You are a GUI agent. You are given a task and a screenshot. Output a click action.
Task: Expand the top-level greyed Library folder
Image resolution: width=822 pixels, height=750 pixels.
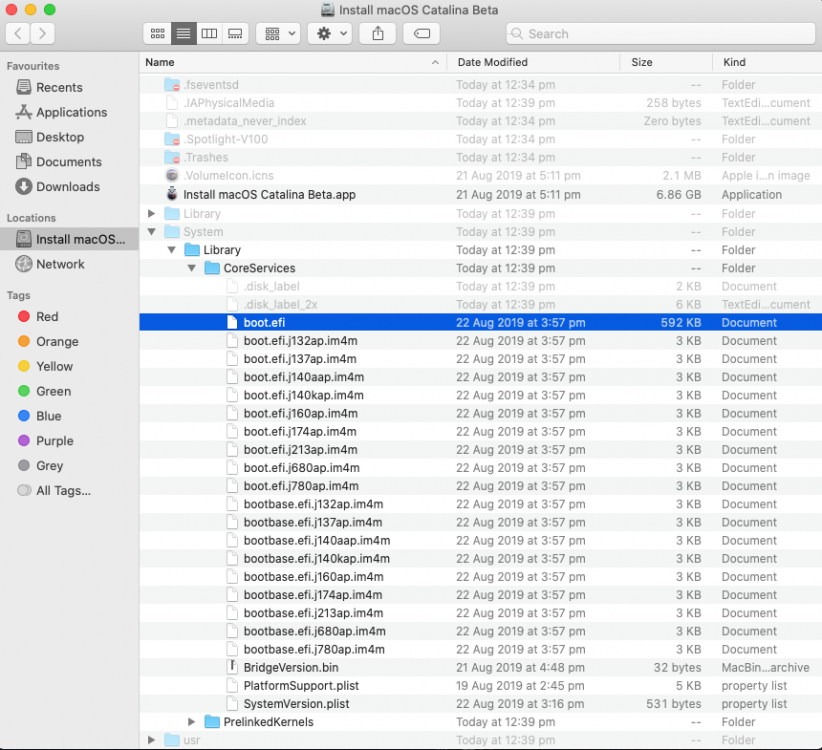(152, 213)
